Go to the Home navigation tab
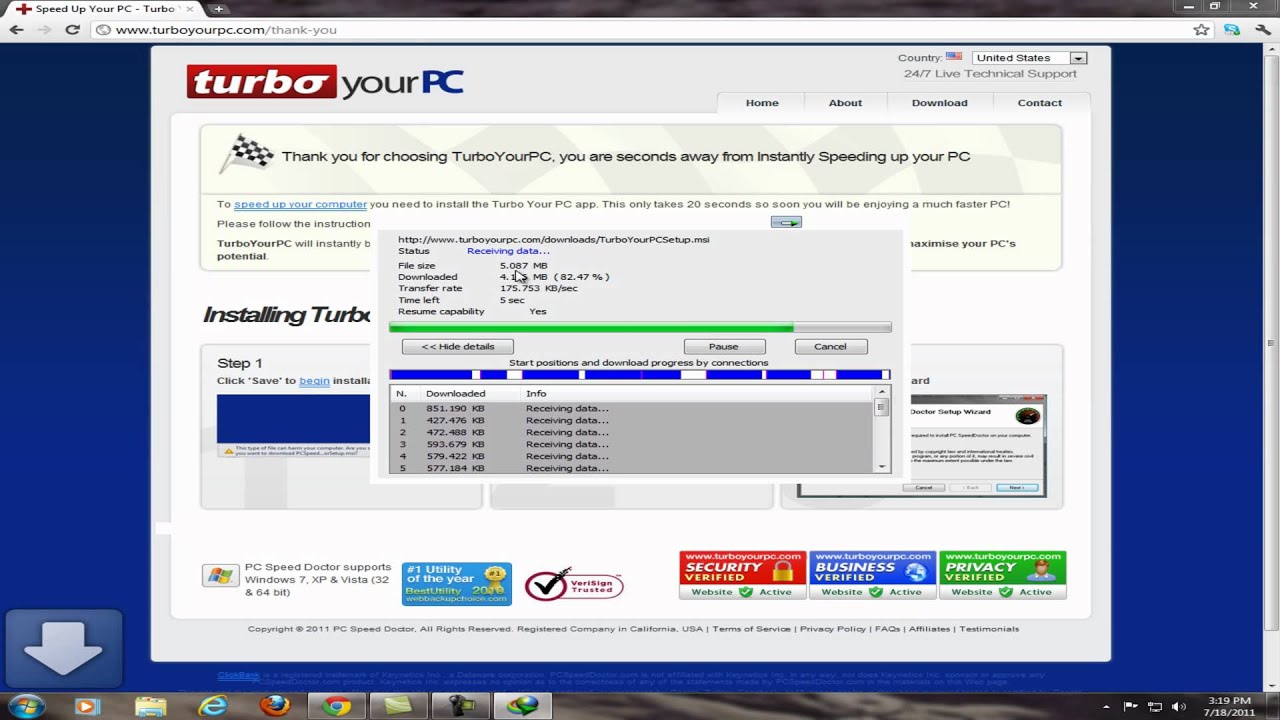1280x720 pixels. coord(762,103)
